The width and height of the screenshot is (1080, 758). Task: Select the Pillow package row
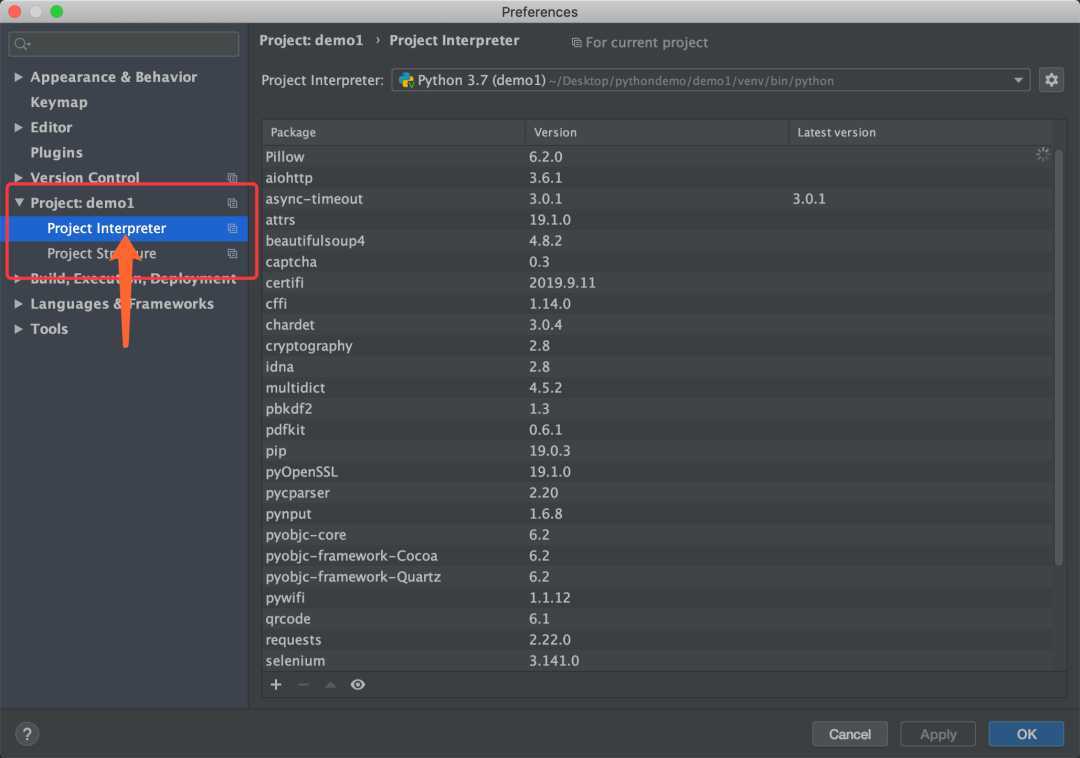click(x=657, y=157)
